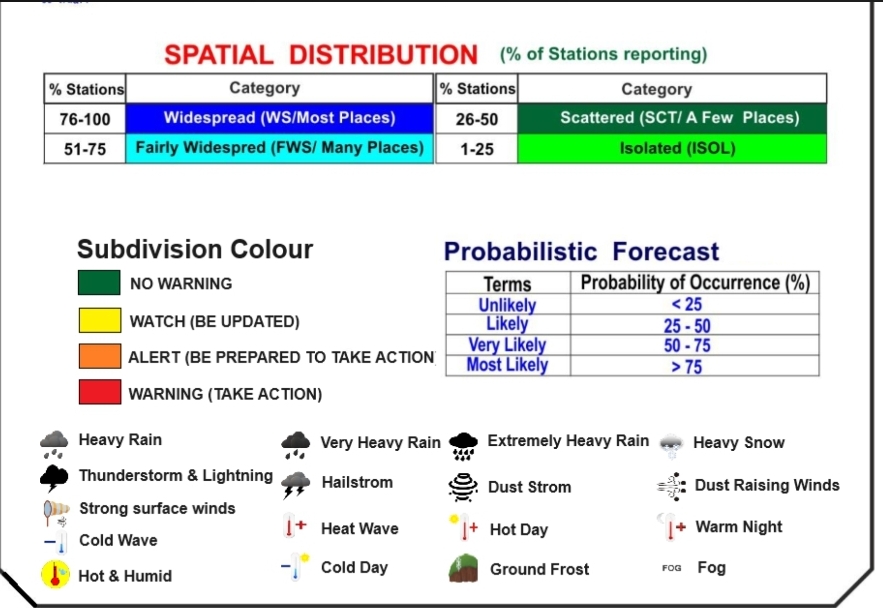This screenshot has width=883, height=608.
Task: Select the Dust Raising Winds icon
Action: 671,486
